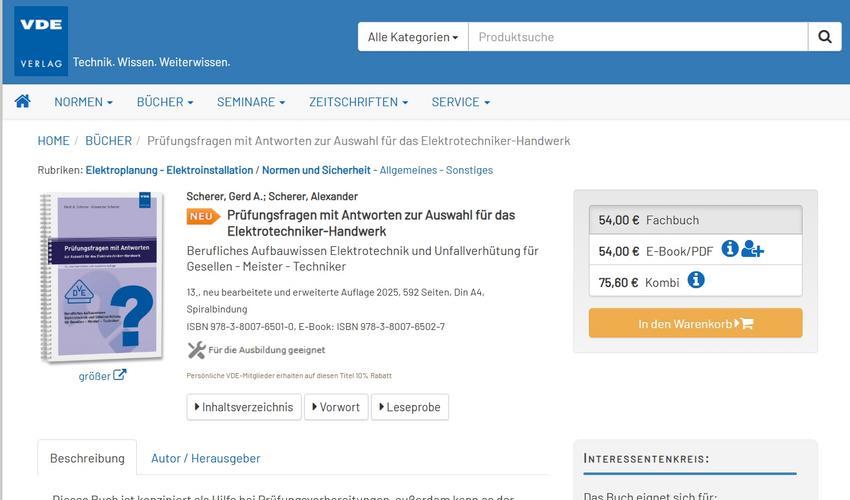This screenshot has width=850, height=500.
Task: Click the größer enlarge image link
Action: pyautogui.click(x=102, y=375)
